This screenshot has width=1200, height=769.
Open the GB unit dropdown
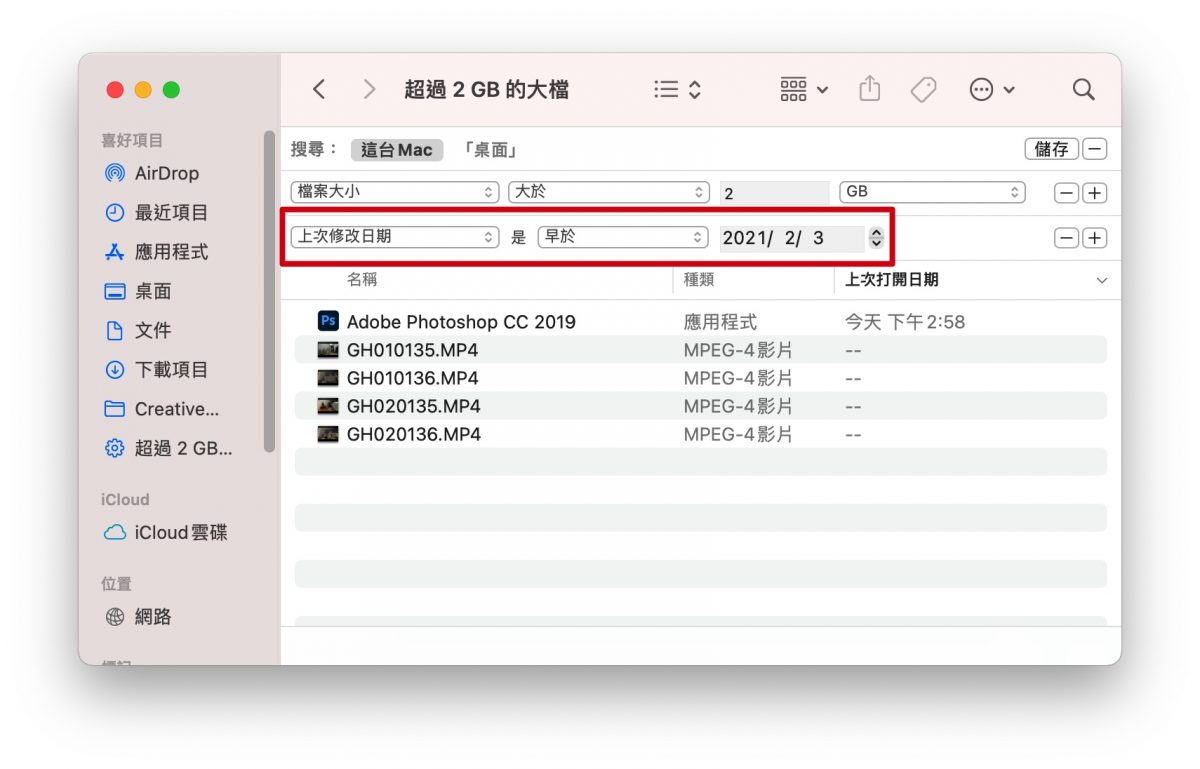tap(934, 191)
